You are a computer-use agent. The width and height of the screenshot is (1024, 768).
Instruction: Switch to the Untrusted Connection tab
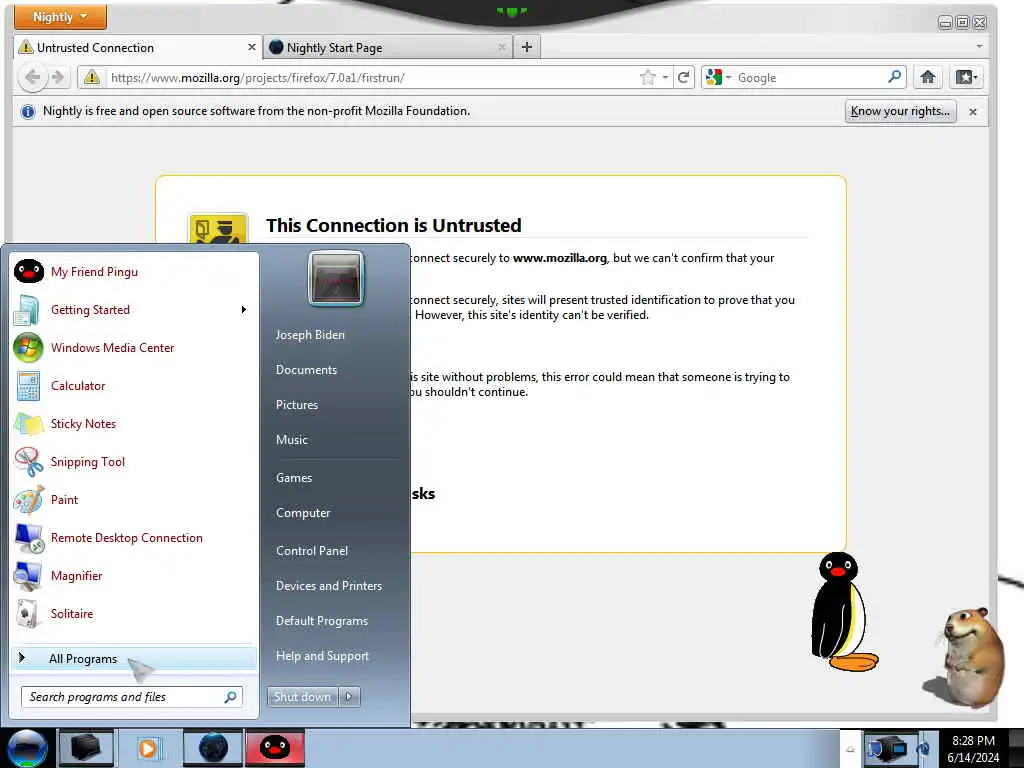click(x=138, y=48)
